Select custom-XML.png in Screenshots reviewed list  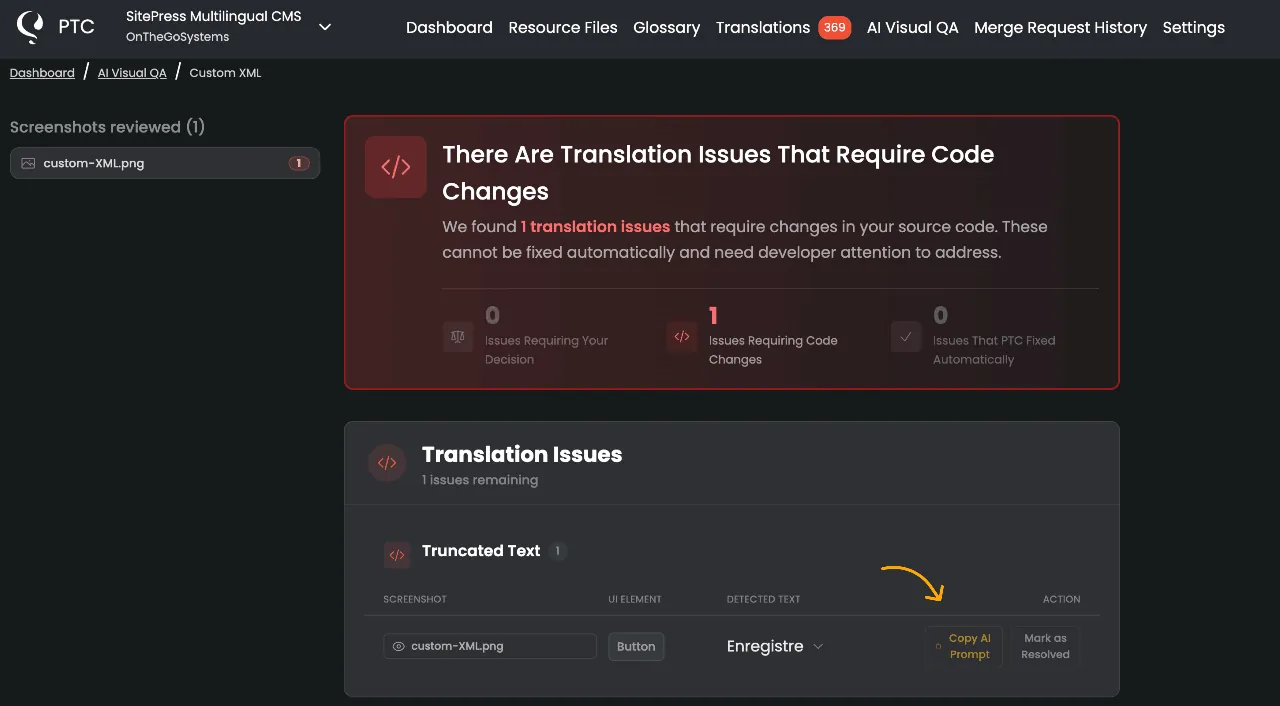165,163
